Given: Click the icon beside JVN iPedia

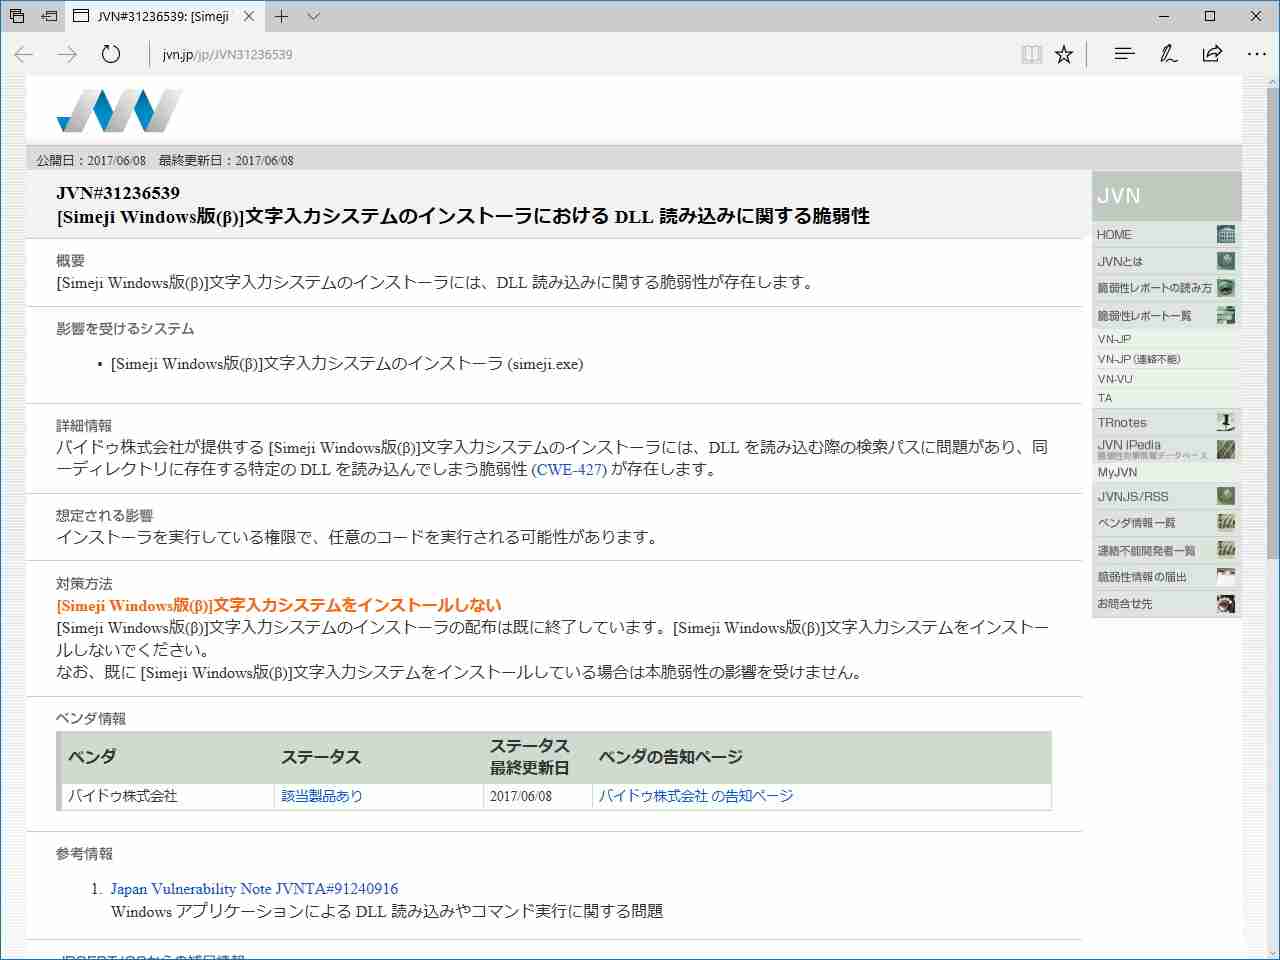Looking at the screenshot, I should click(1226, 449).
